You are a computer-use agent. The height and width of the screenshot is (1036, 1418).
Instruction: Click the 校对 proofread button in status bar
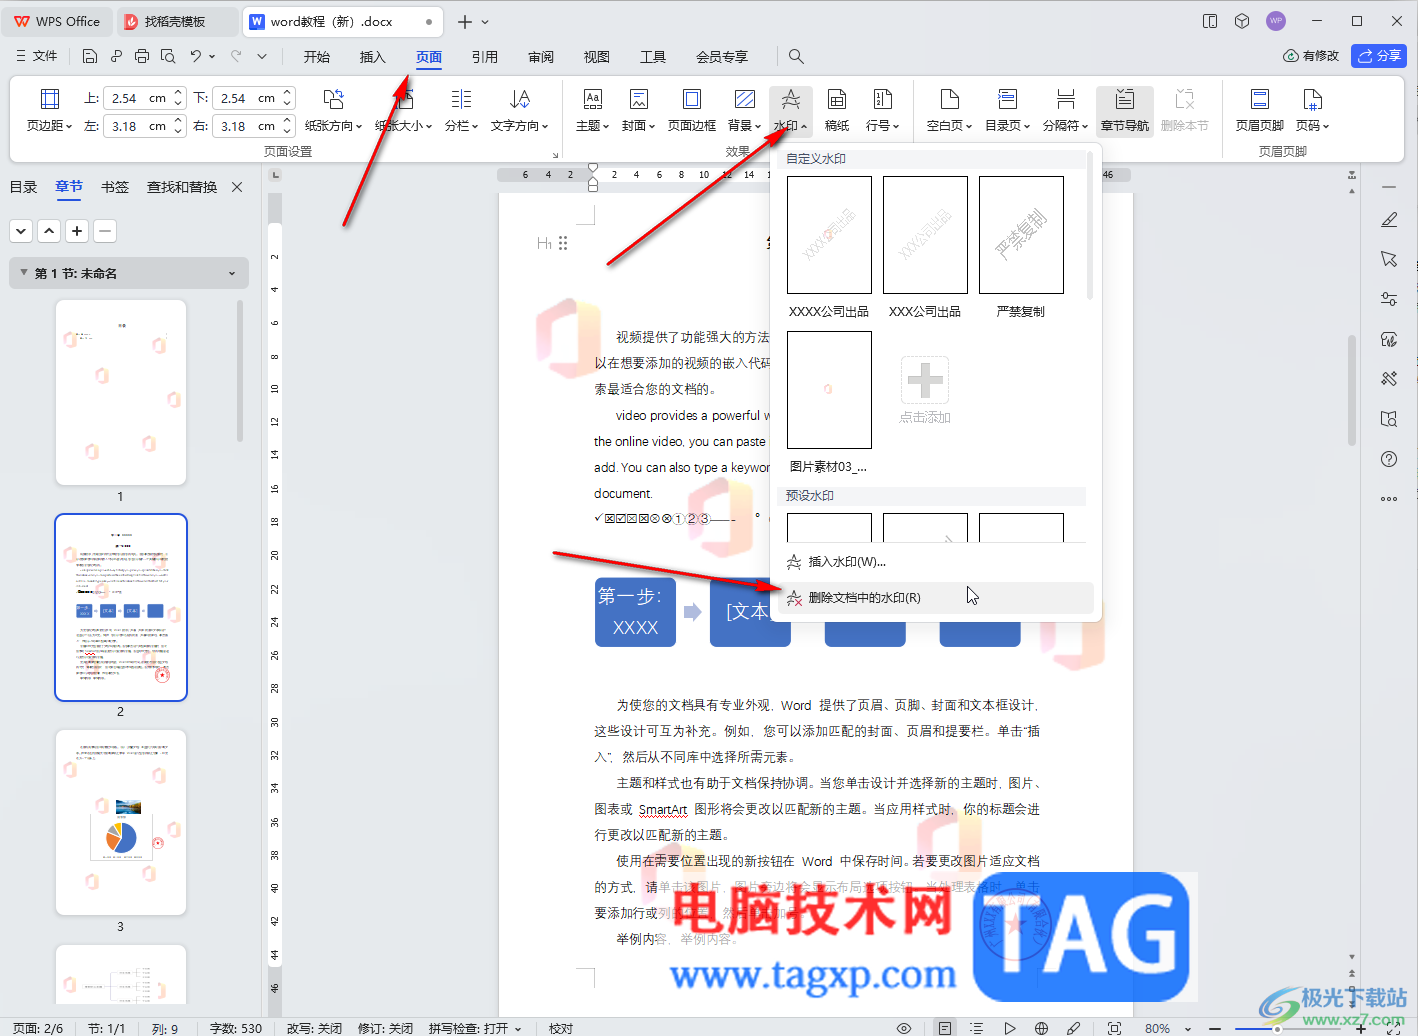point(561,1028)
